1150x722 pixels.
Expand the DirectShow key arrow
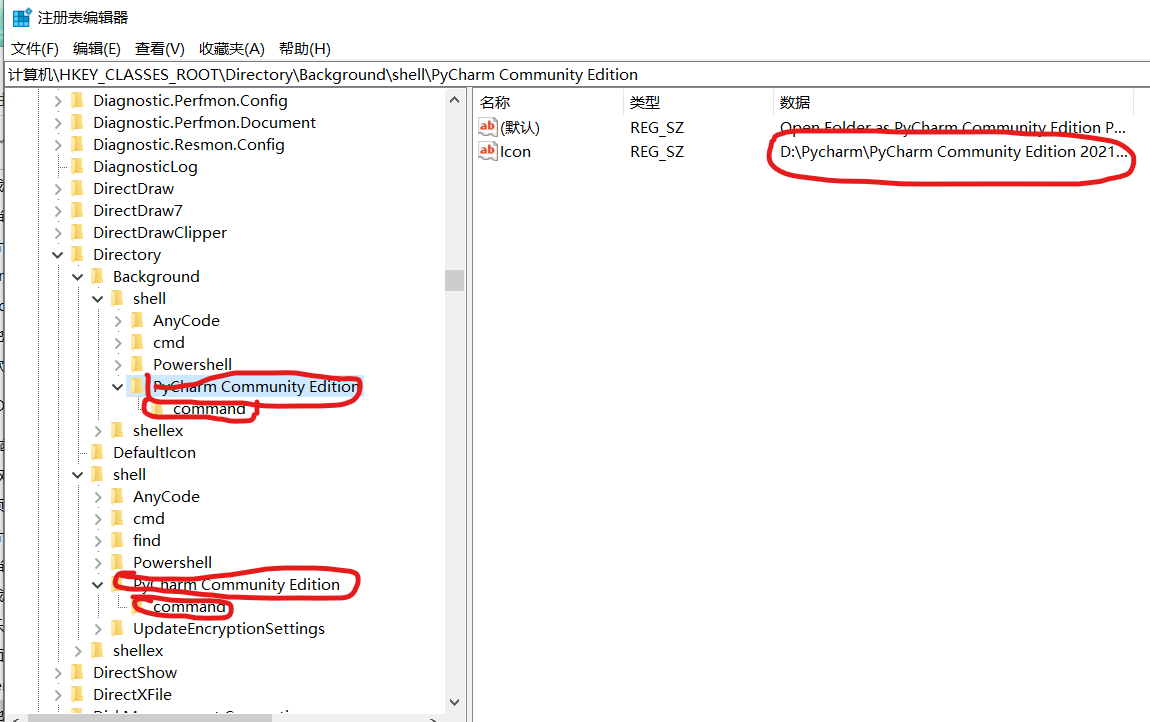point(58,674)
